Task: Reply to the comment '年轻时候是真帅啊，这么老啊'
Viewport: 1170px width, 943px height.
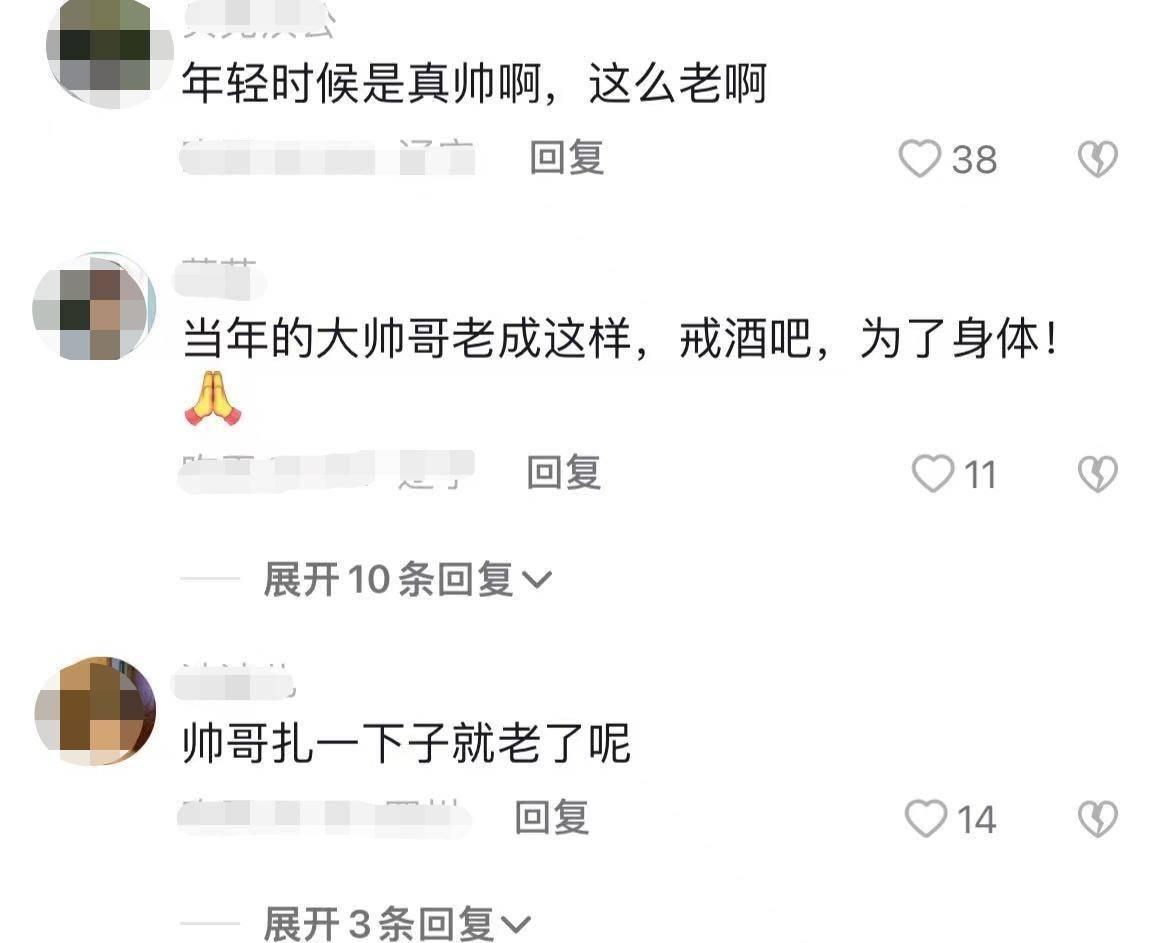Action: (x=566, y=157)
